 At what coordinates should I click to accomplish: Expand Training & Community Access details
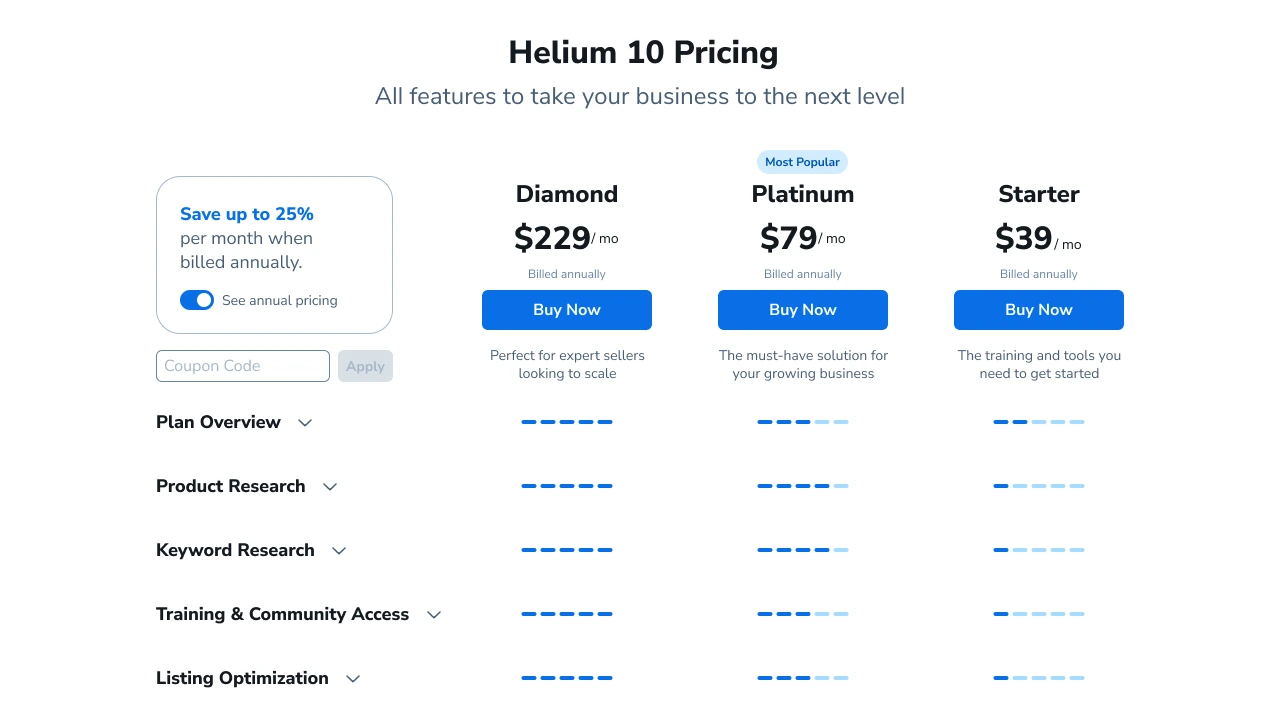[434, 615]
